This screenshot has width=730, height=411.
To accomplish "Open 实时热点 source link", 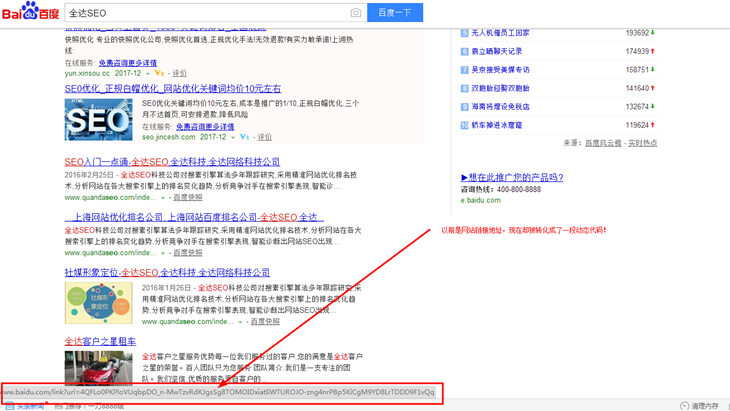I will tap(642, 143).
